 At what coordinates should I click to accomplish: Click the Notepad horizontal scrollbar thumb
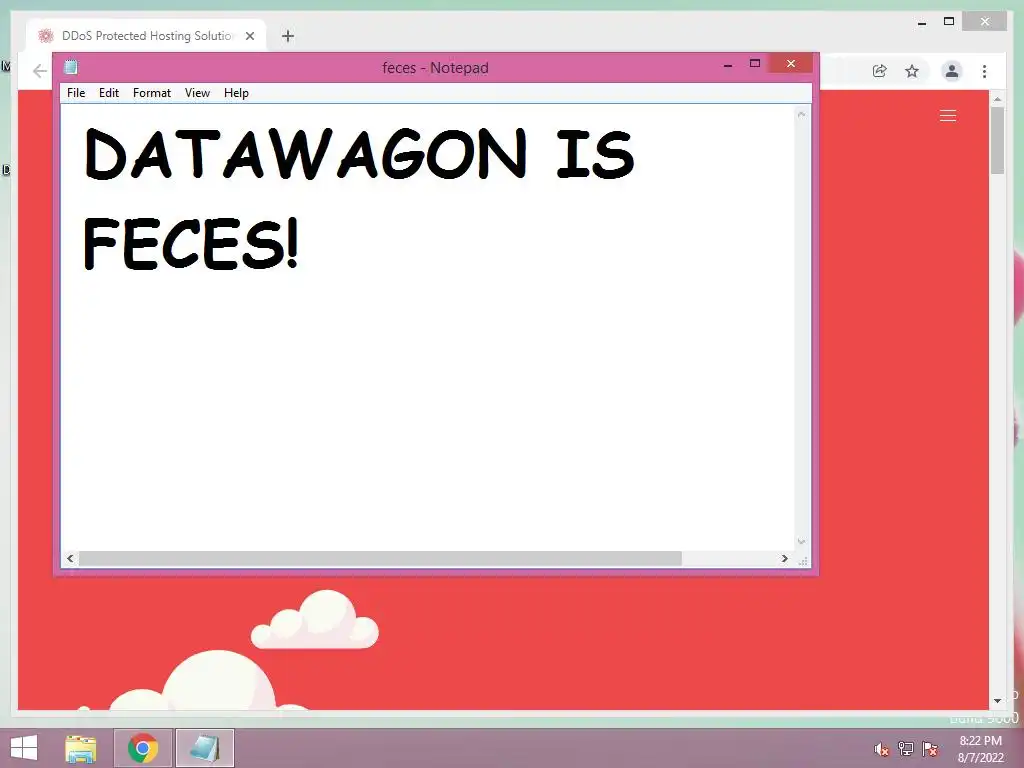(x=380, y=558)
